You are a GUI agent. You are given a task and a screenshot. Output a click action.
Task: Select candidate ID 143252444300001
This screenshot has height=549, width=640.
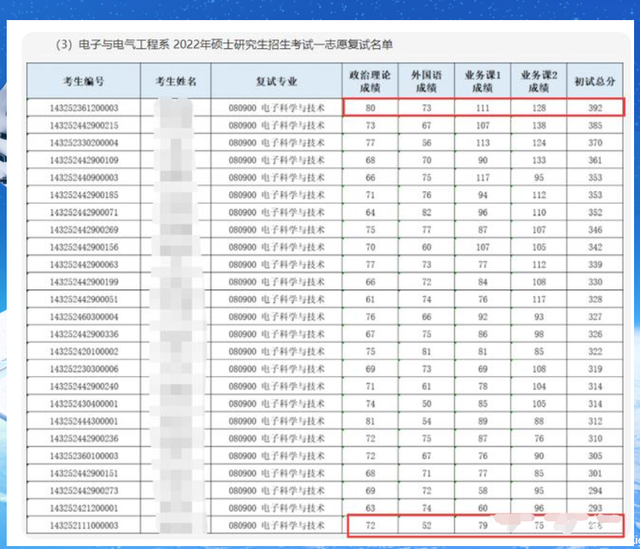pyautogui.click(x=84, y=421)
